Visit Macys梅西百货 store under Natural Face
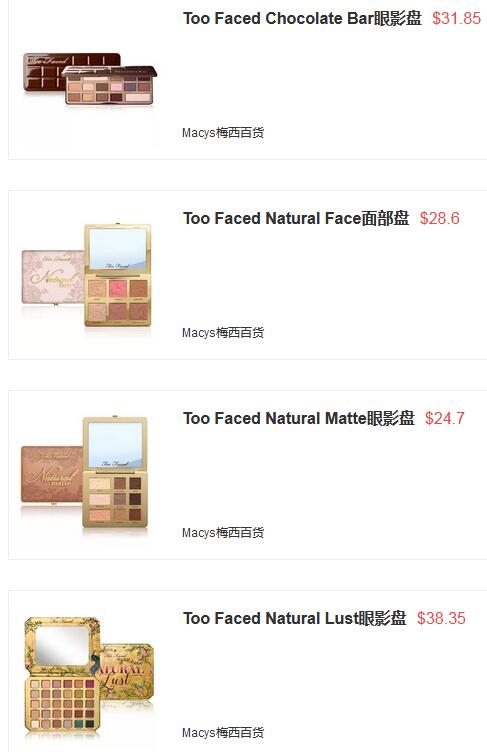 pyautogui.click(x=223, y=333)
